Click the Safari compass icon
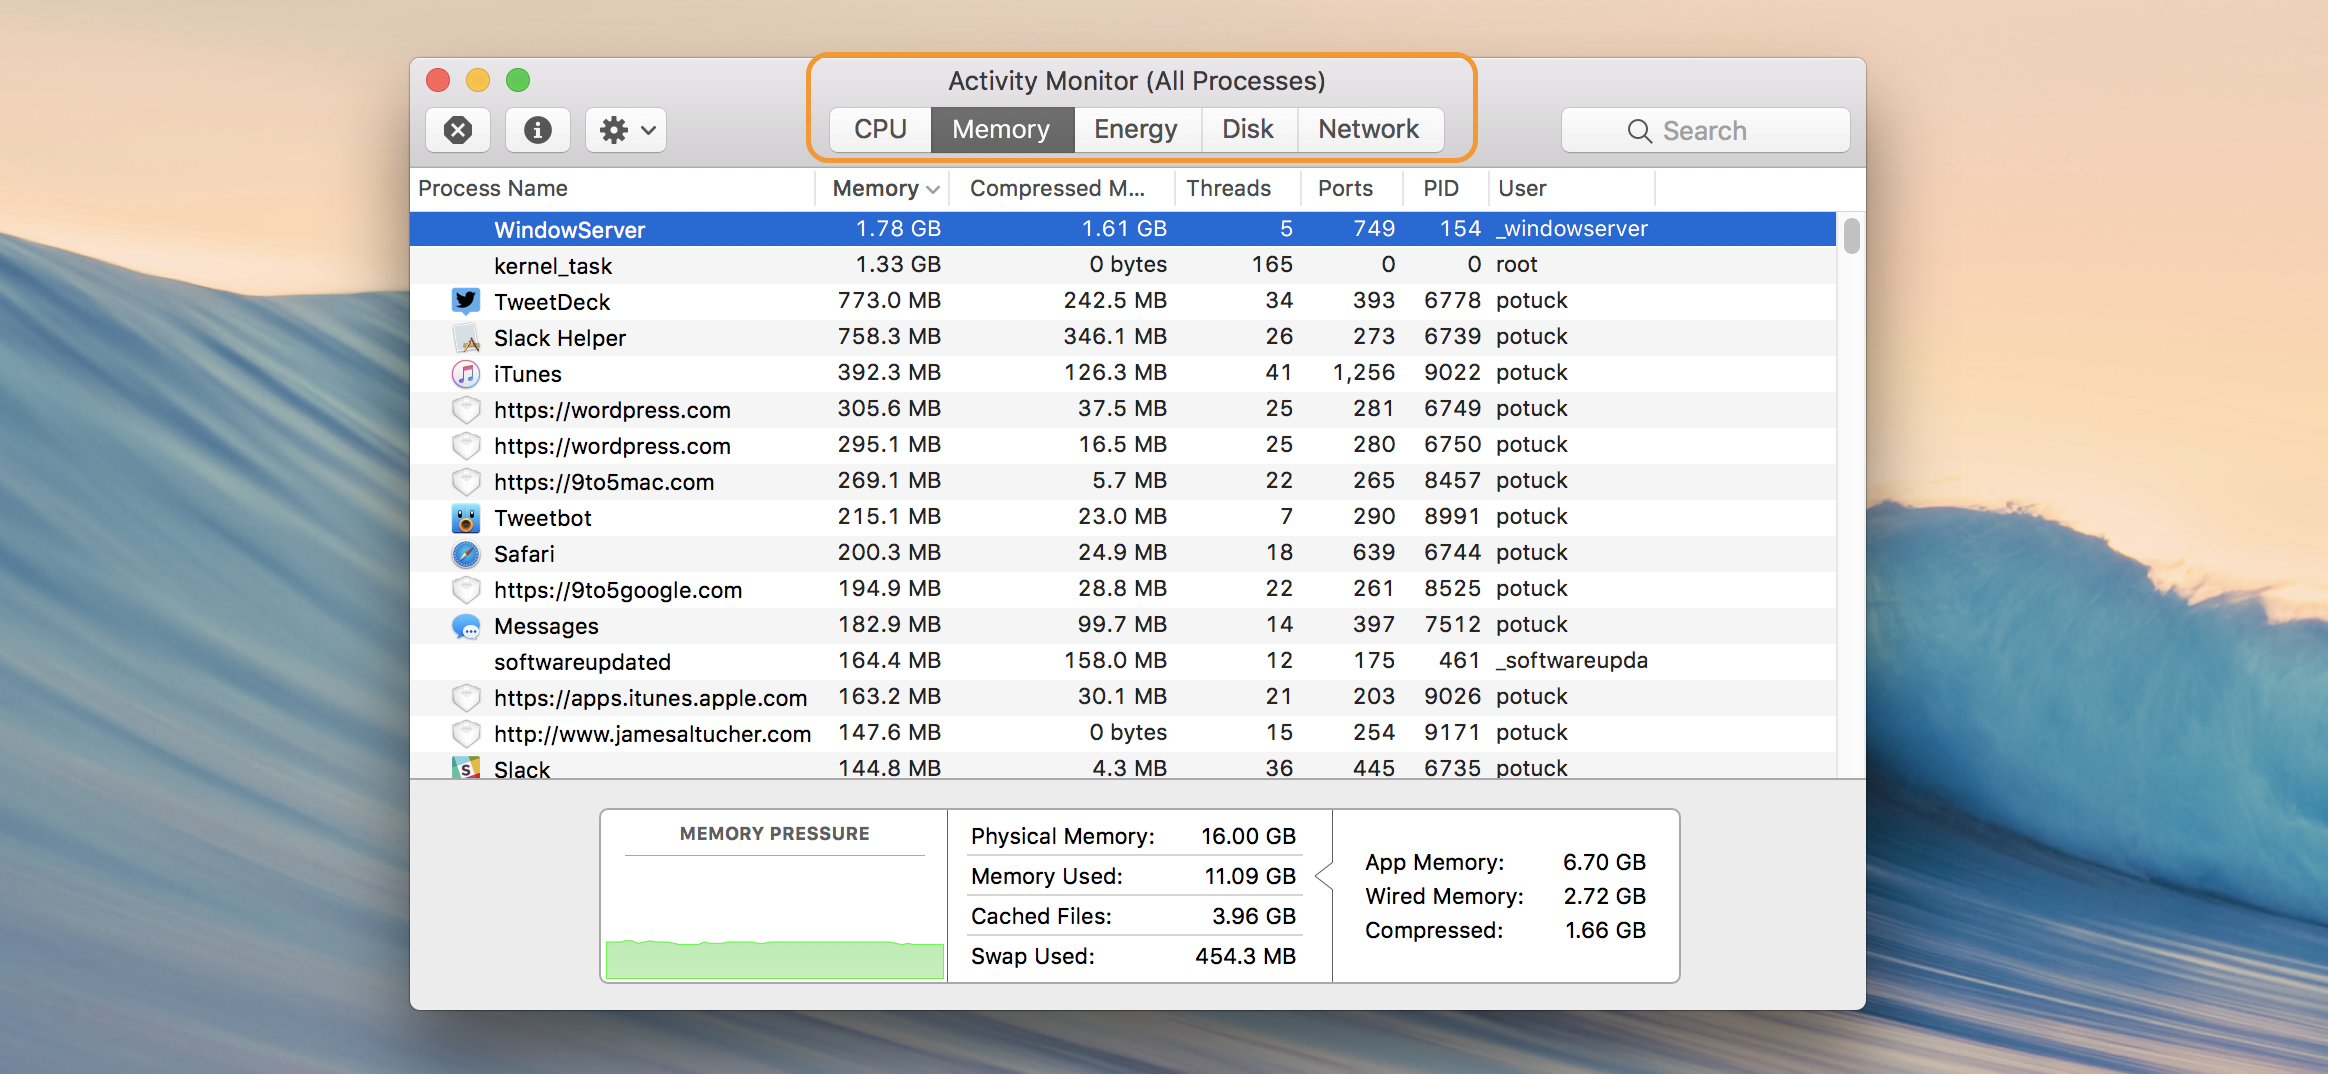This screenshot has height=1074, width=2328. click(466, 553)
